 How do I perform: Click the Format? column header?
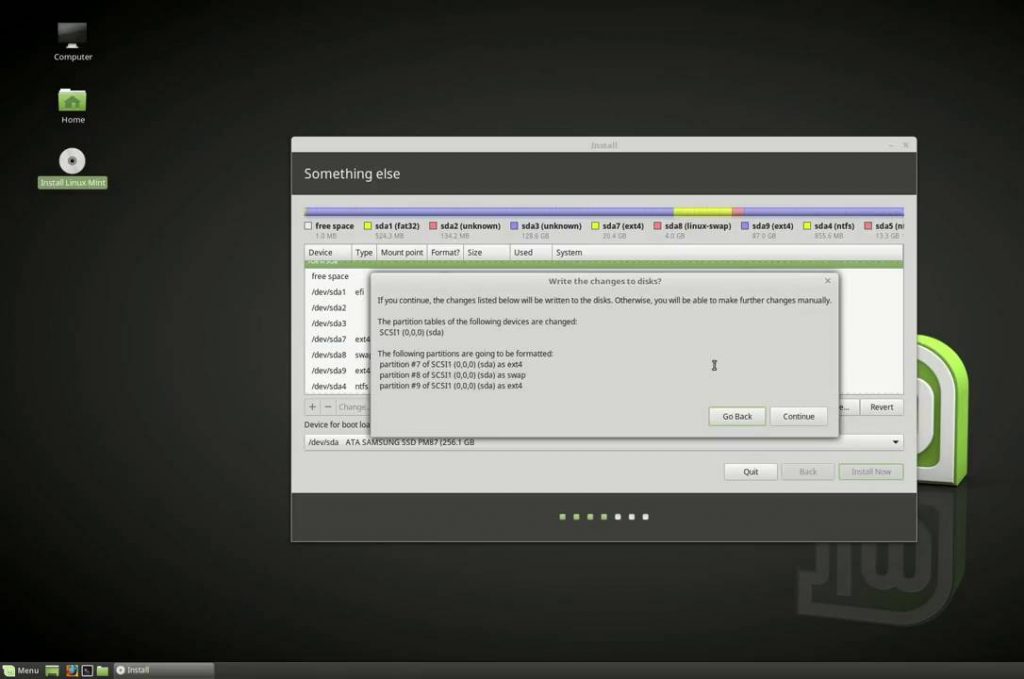pyautogui.click(x=445, y=253)
